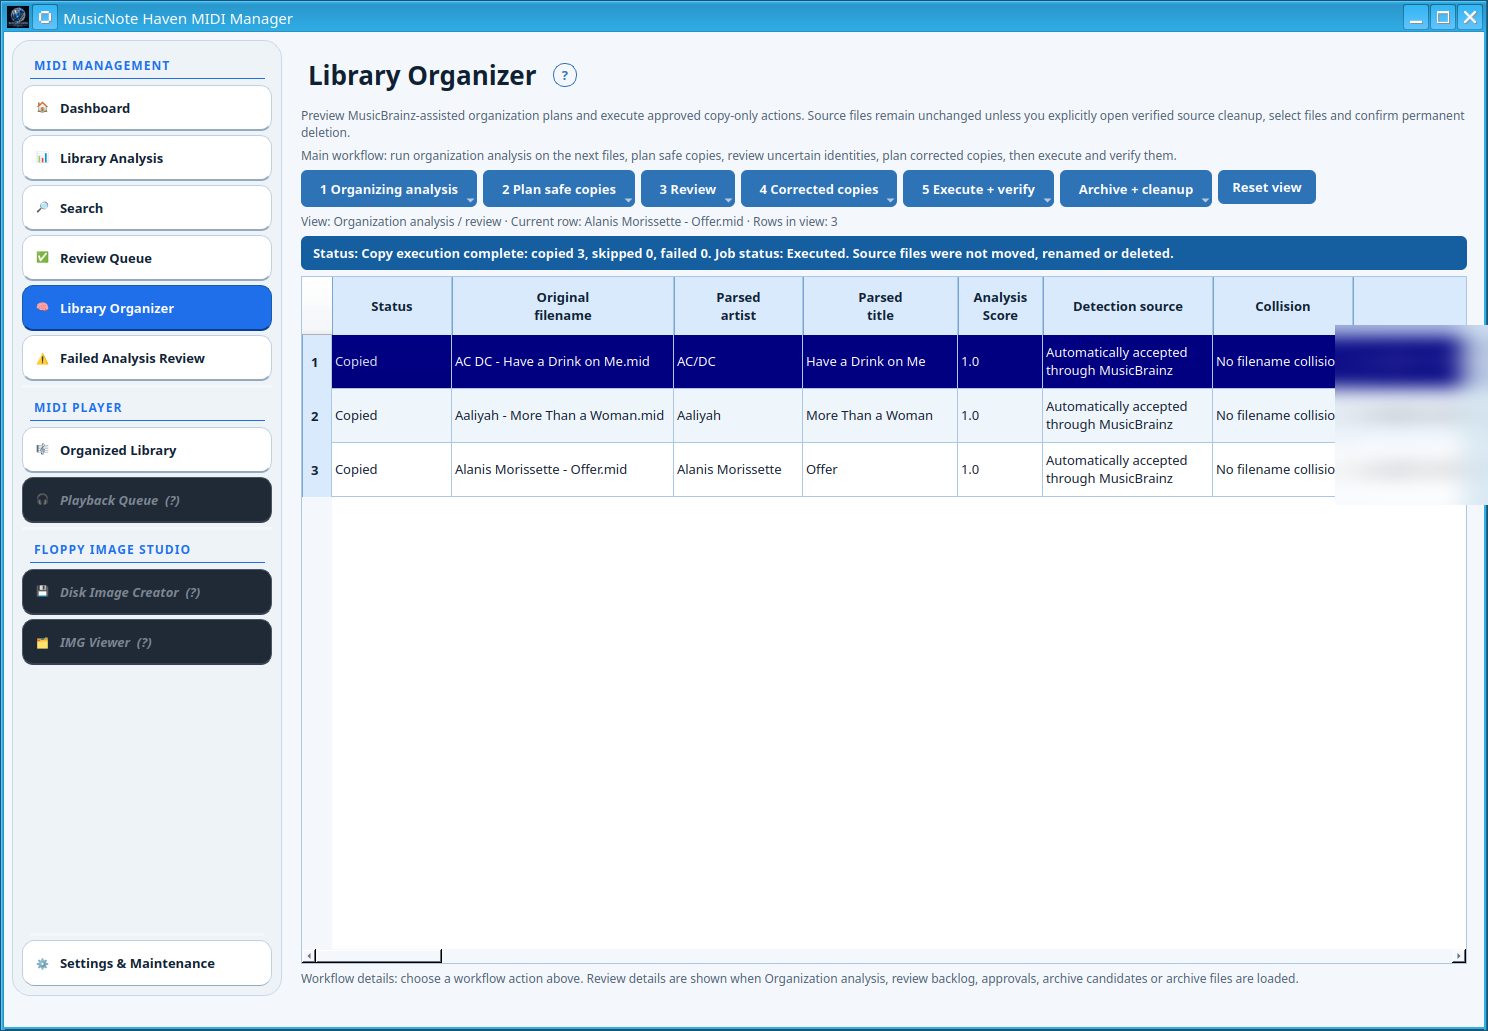1488x1031 pixels.
Task: Click the table horizontal scrollbar thumb
Action: (x=378, y=956)
